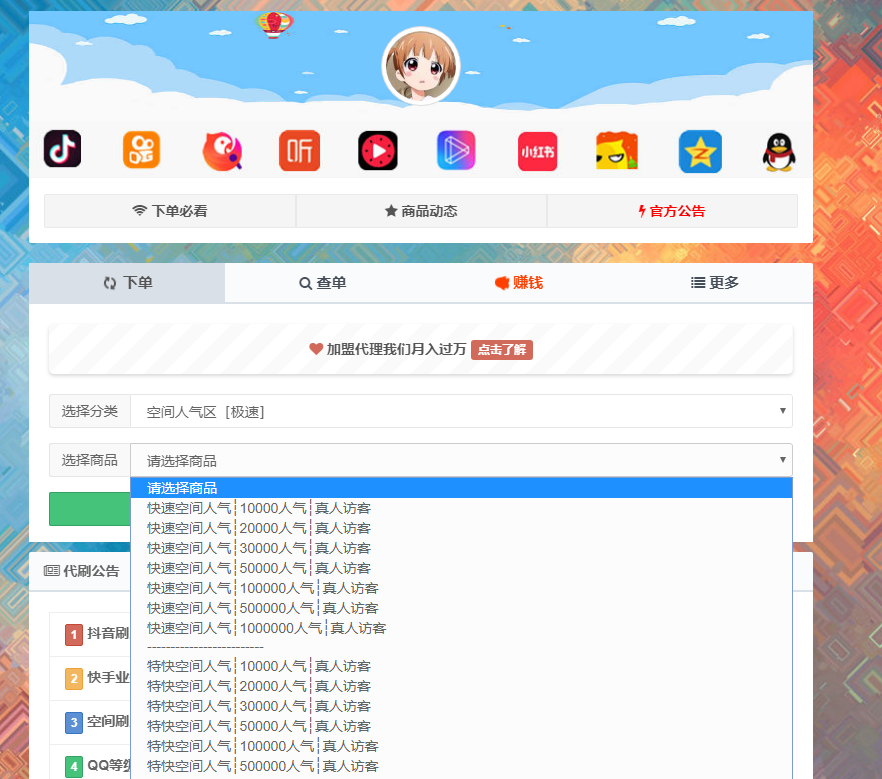Select the red clock-style video app icon
Screen dimensions: 882x779
coord(378,150)
